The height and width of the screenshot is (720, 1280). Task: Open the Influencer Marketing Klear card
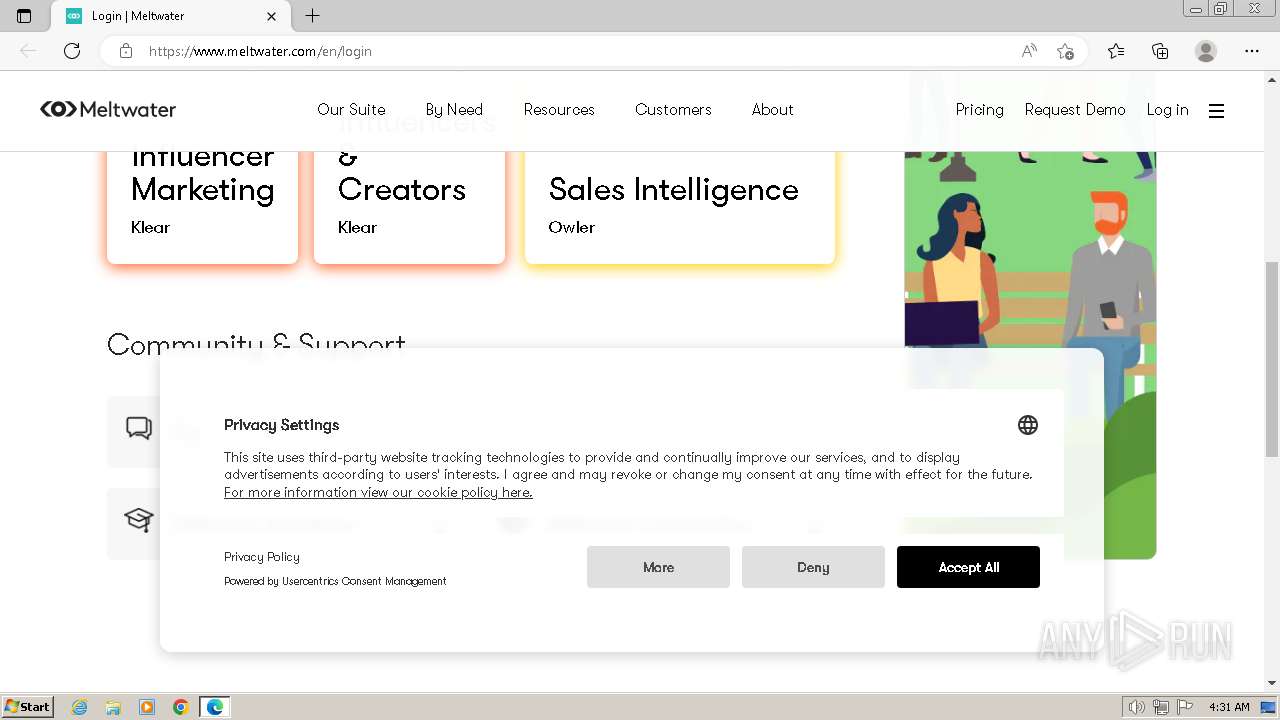(x=202, y=207)
